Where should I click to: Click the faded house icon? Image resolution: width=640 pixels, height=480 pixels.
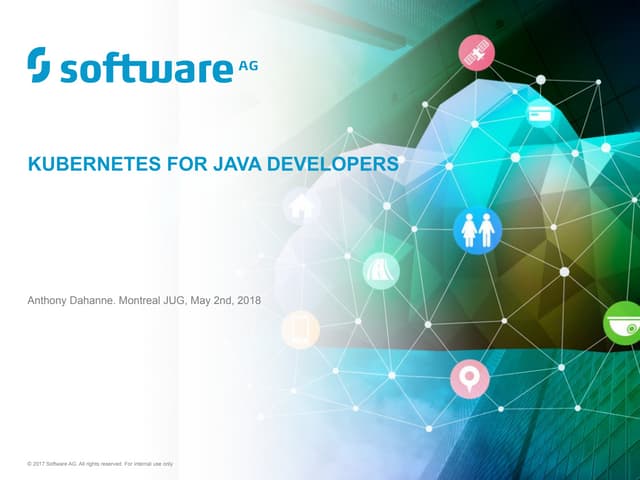coord(299,208)
